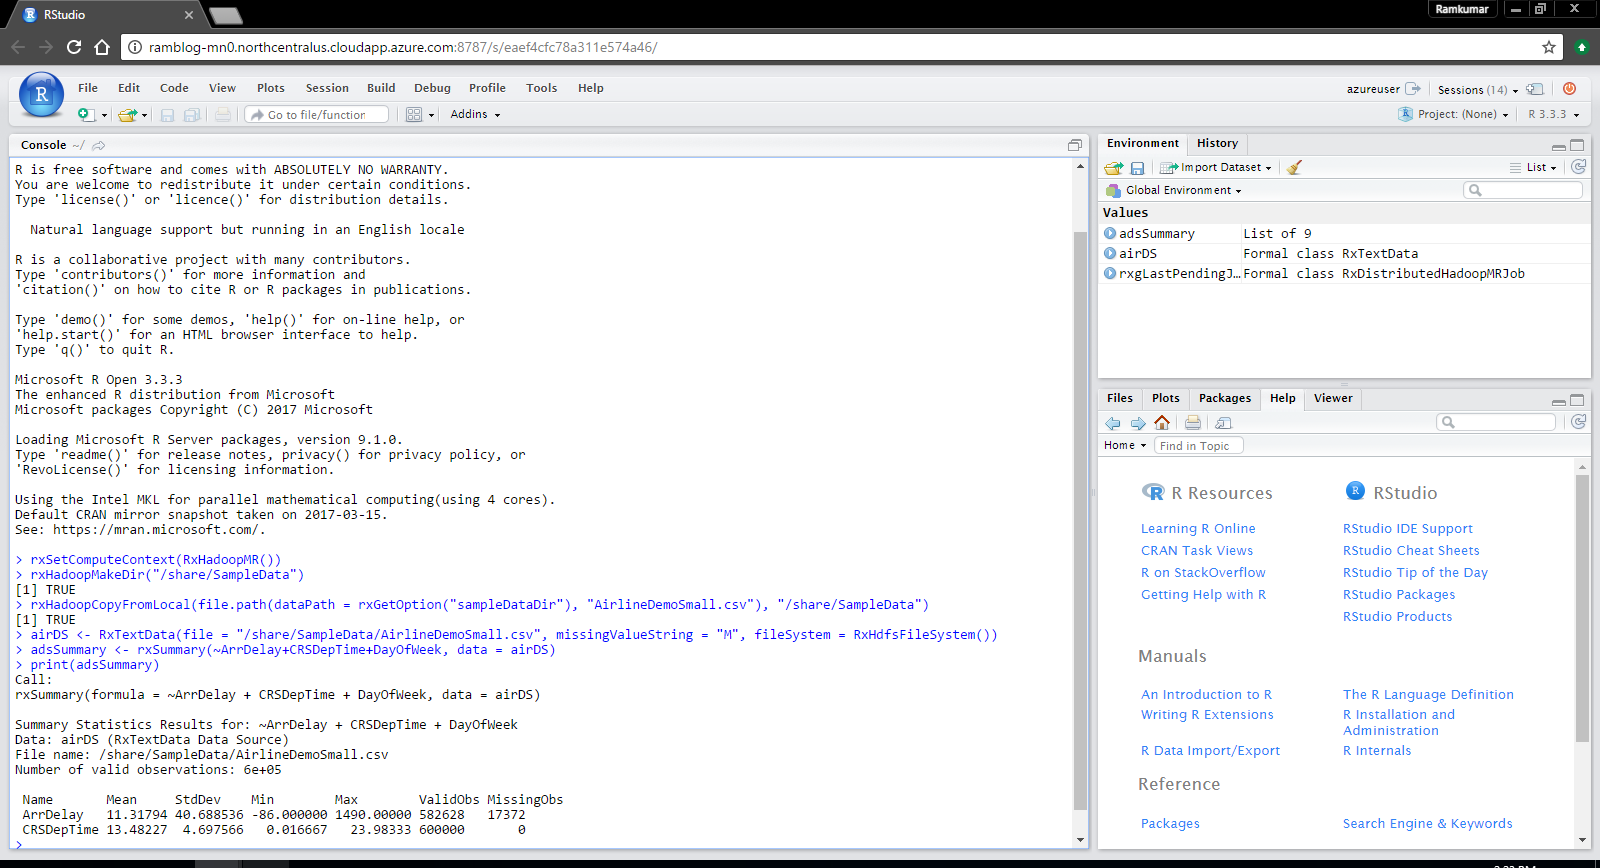Click the new session icon
This screenshot has height=868, width=1600.
[1535, 89]
